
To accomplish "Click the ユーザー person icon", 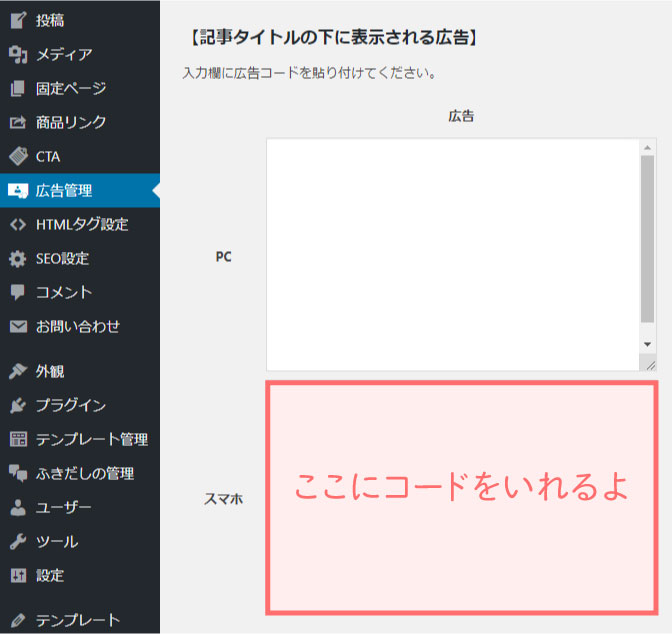I will click(x=18, y=507).
